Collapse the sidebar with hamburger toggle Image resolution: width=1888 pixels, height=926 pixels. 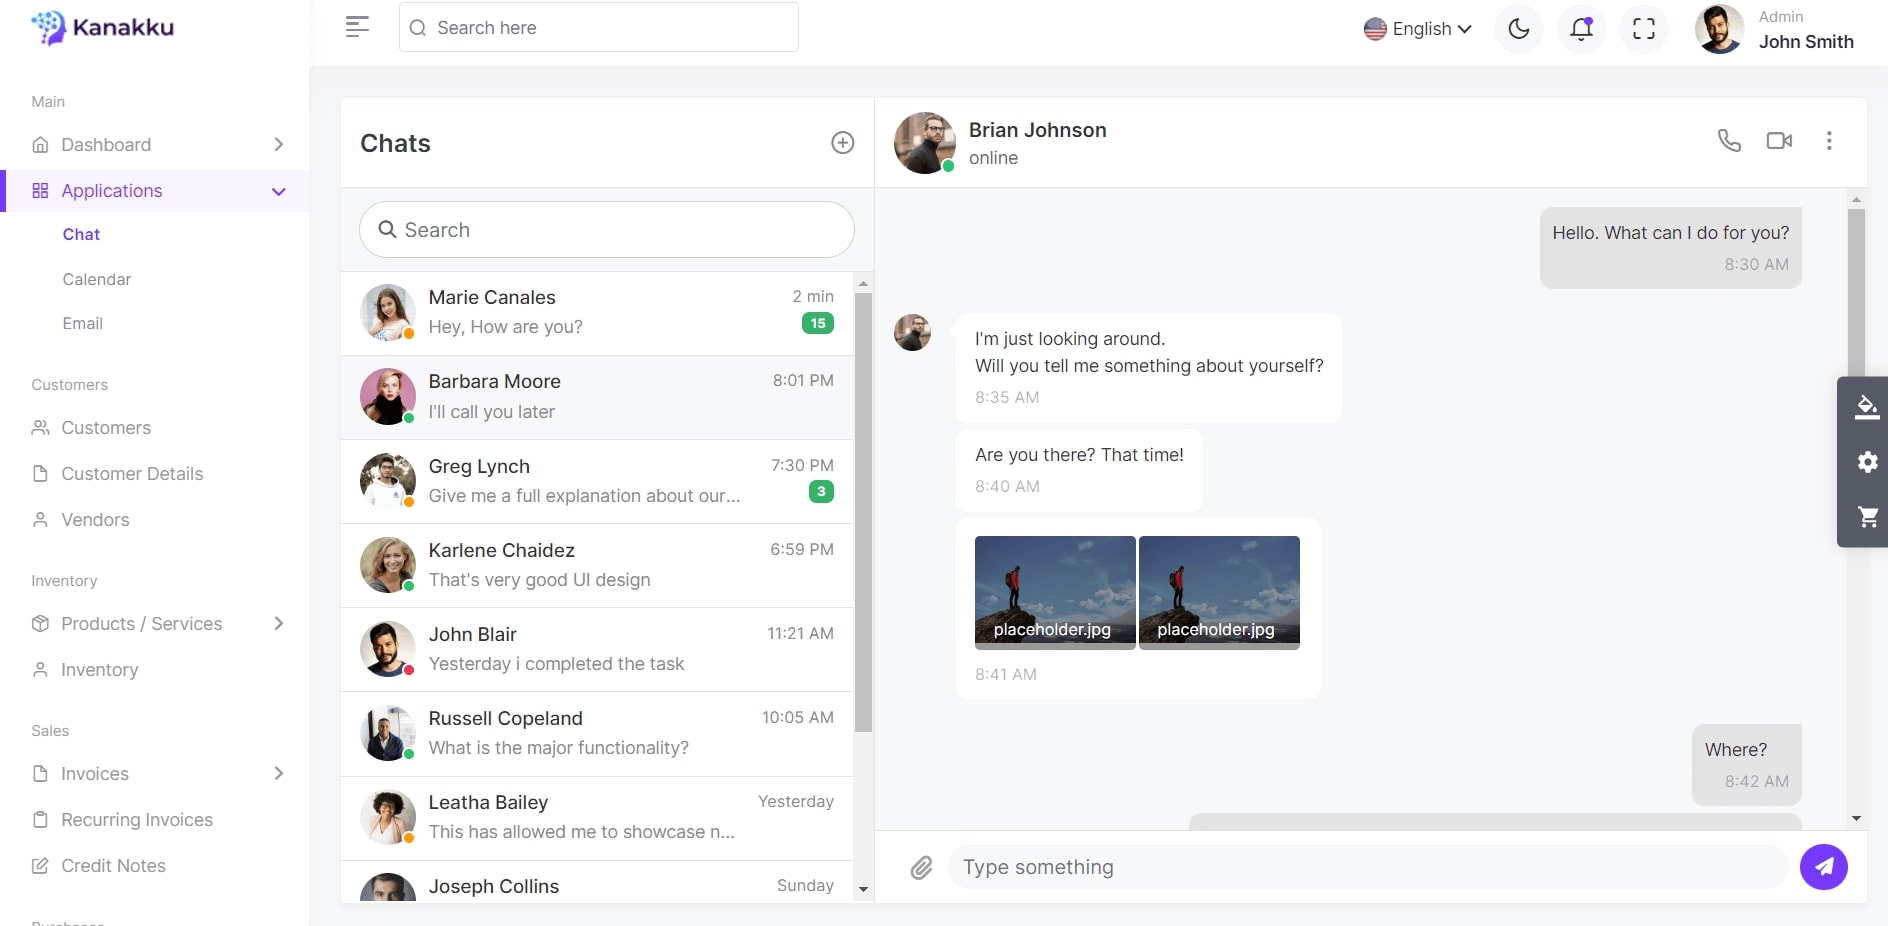click(357, 27)
